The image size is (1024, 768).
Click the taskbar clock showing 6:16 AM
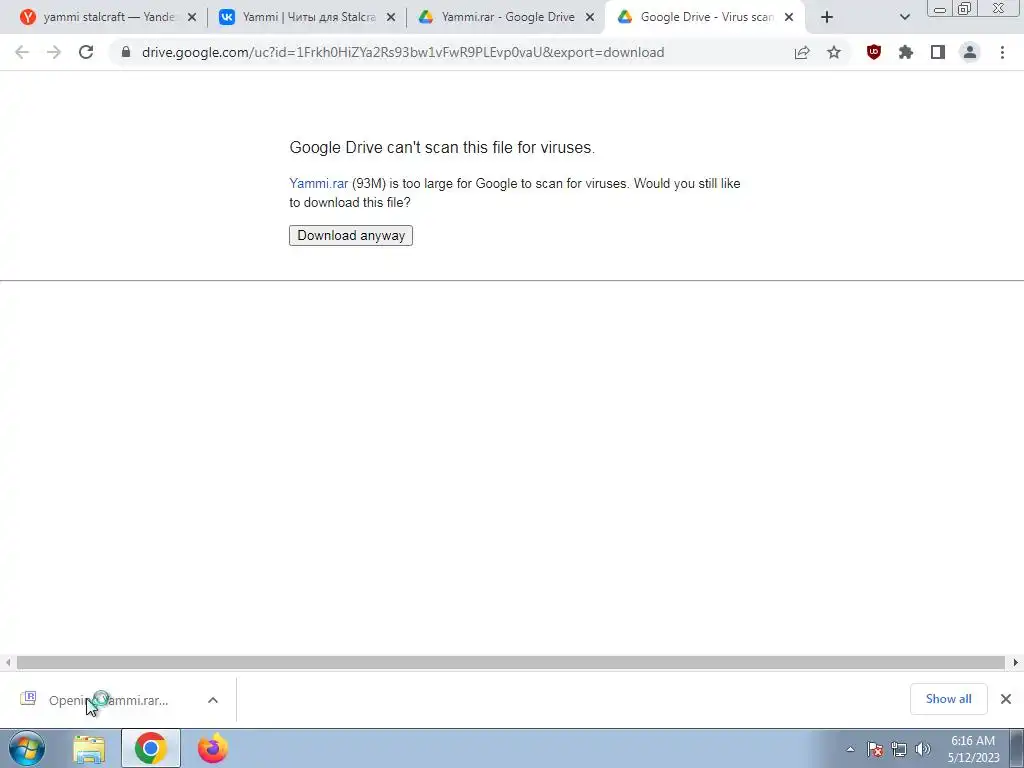pyautogui.click(x=973, y=749)
